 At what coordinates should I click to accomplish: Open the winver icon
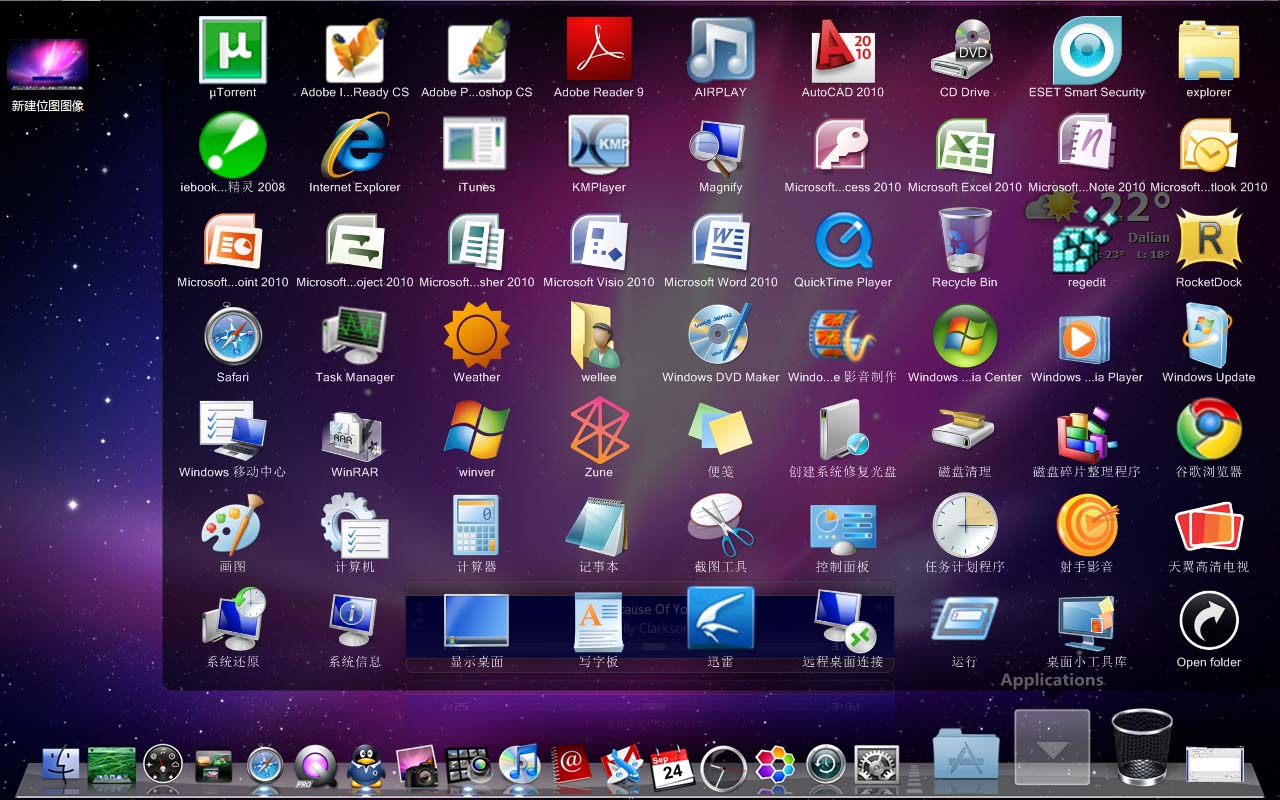coord(477,430)
